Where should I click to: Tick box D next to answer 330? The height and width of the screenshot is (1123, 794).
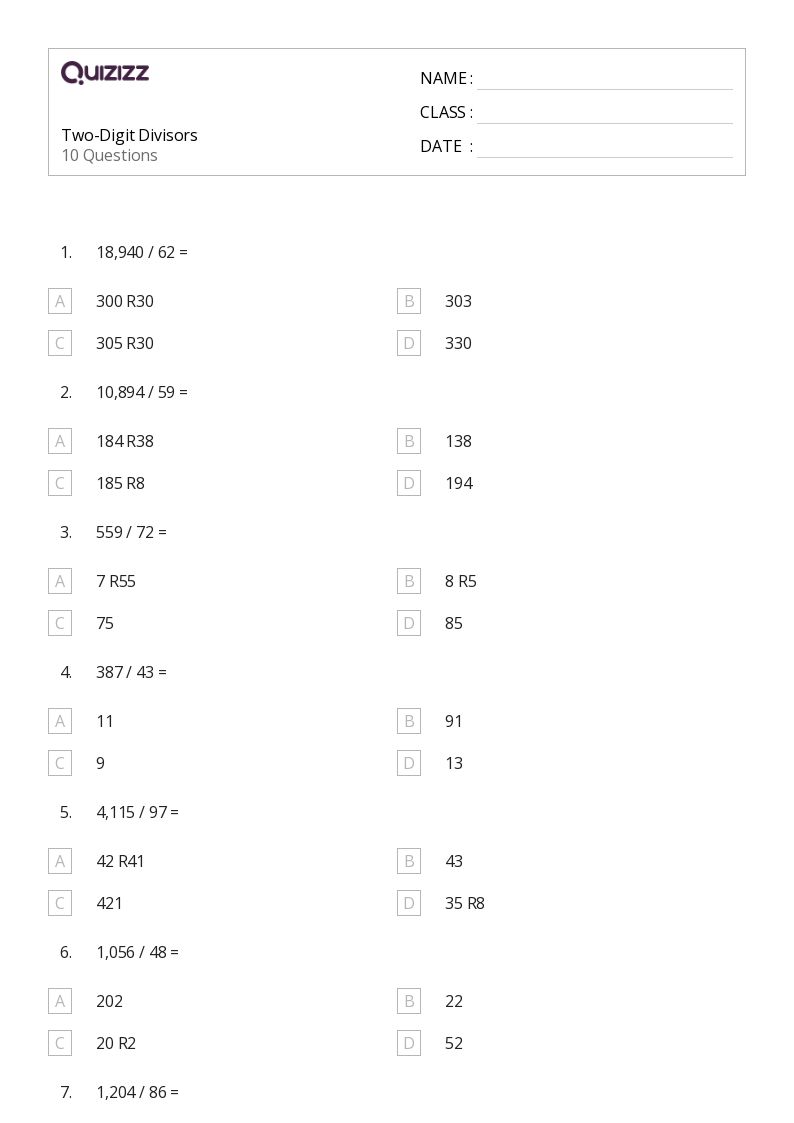409,343
